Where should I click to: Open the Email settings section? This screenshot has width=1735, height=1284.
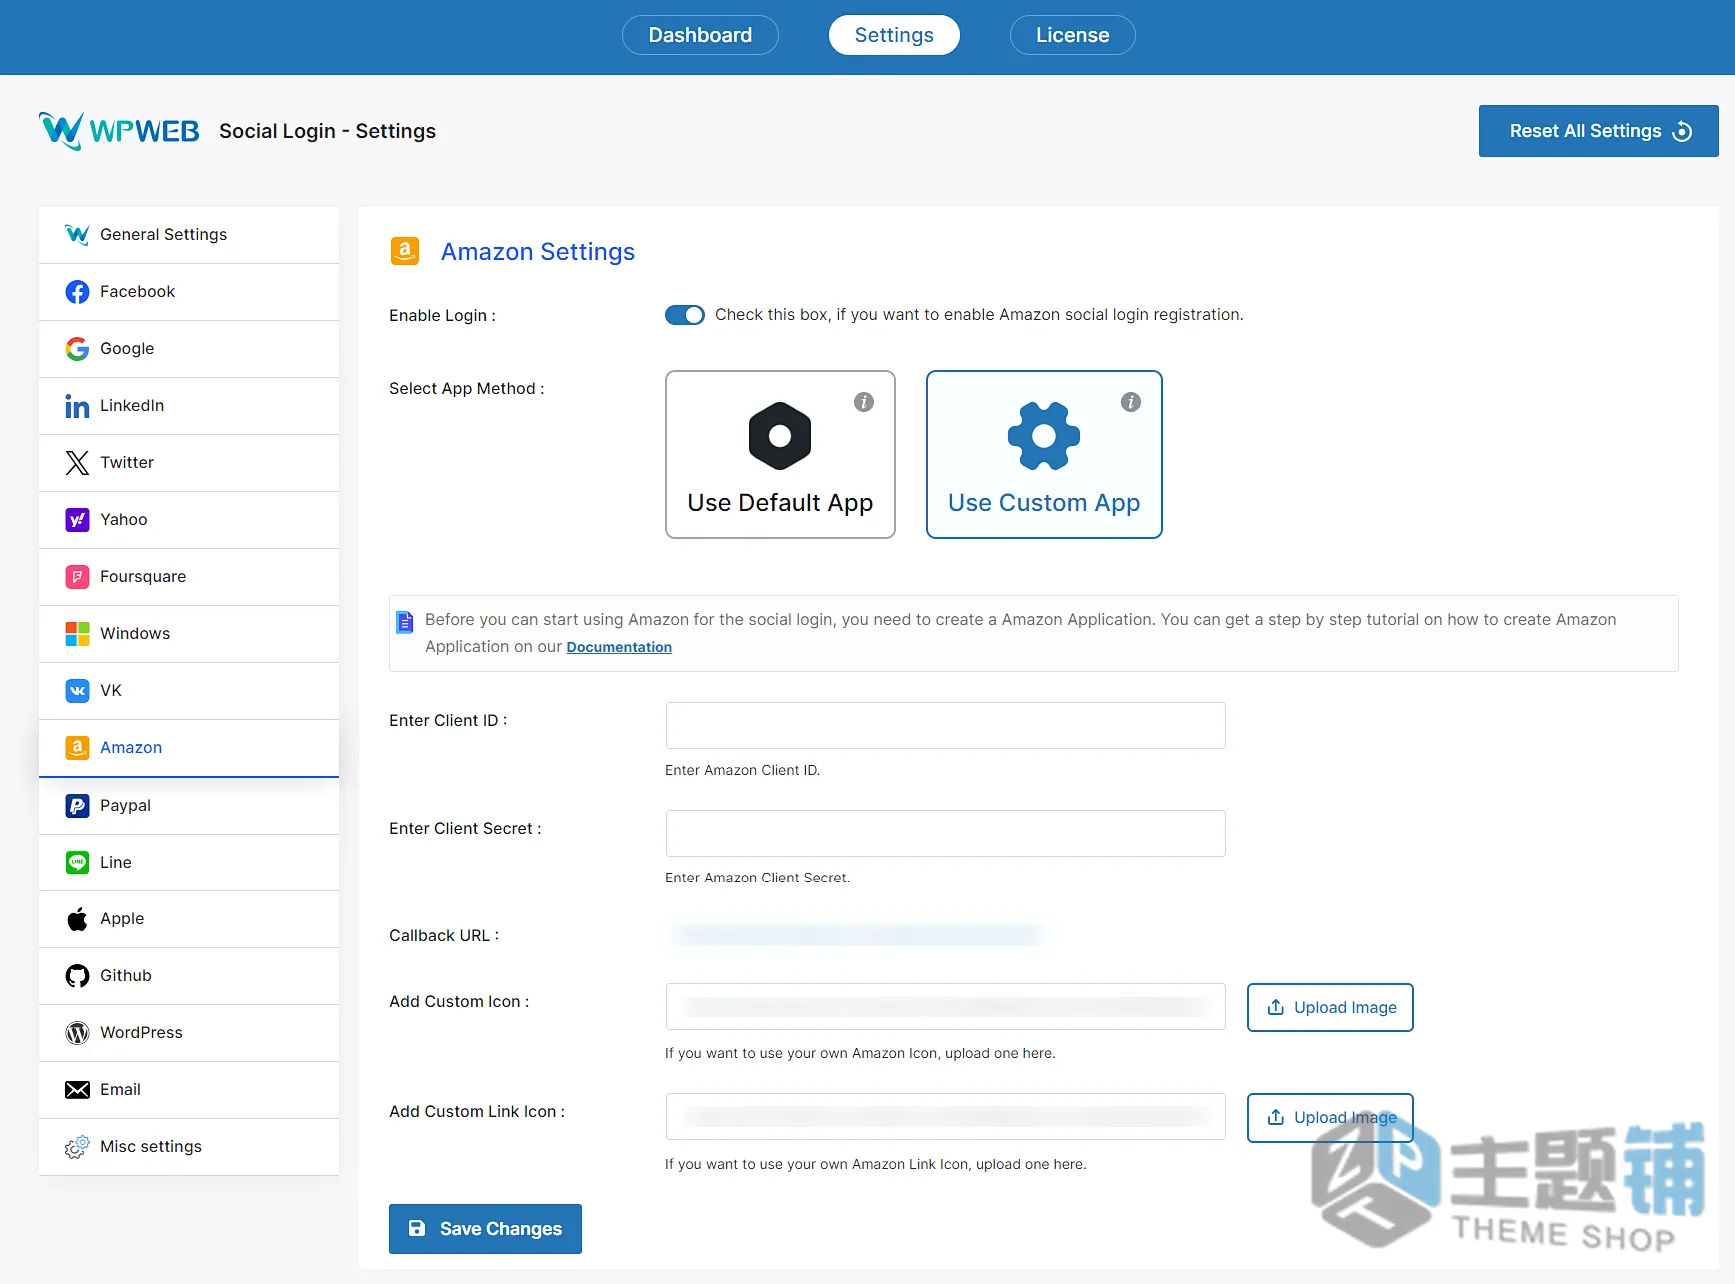coord(189,1089)
